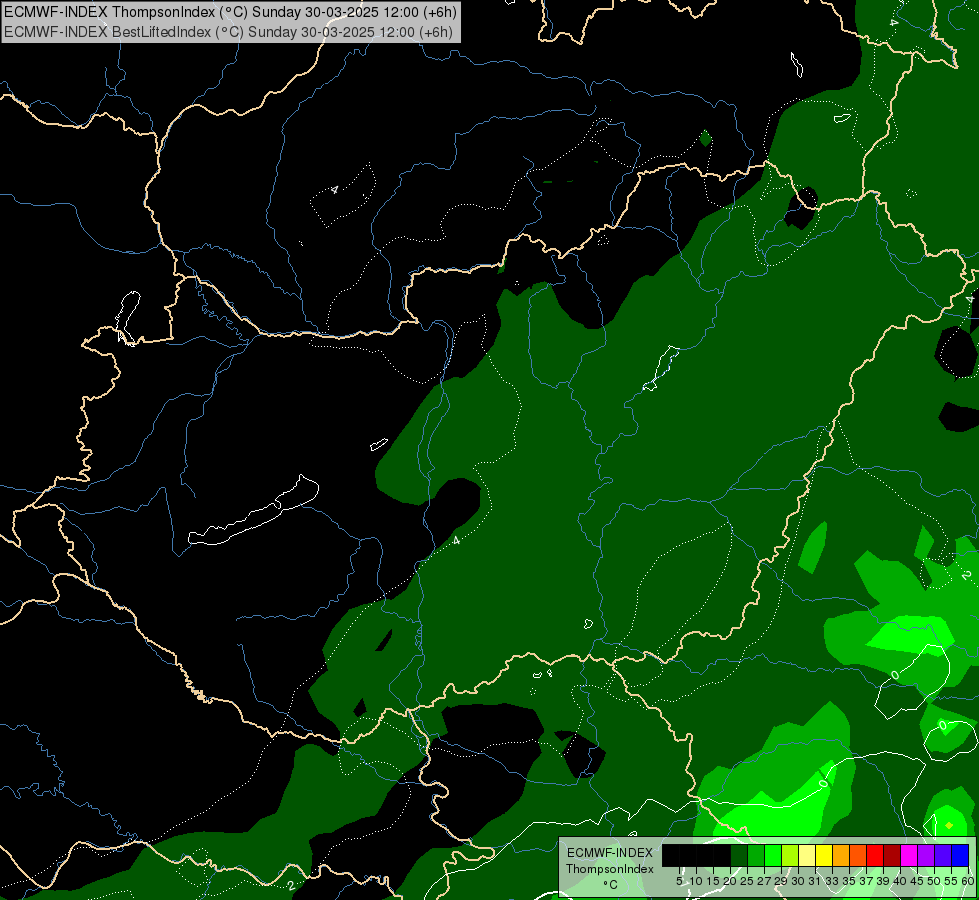Screen dimensions: 979x900
Task: Click the ThompsonIndex label in the legend
Action: (x=610, y=869)
